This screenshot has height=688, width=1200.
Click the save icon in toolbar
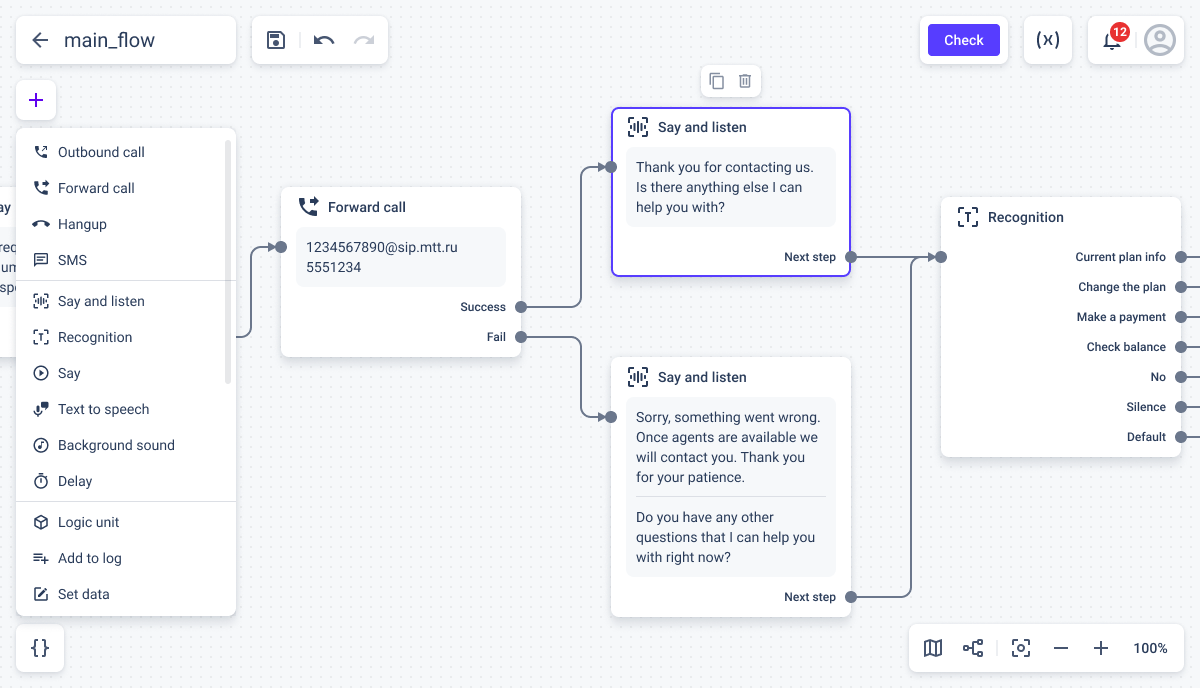coord(276,40)
